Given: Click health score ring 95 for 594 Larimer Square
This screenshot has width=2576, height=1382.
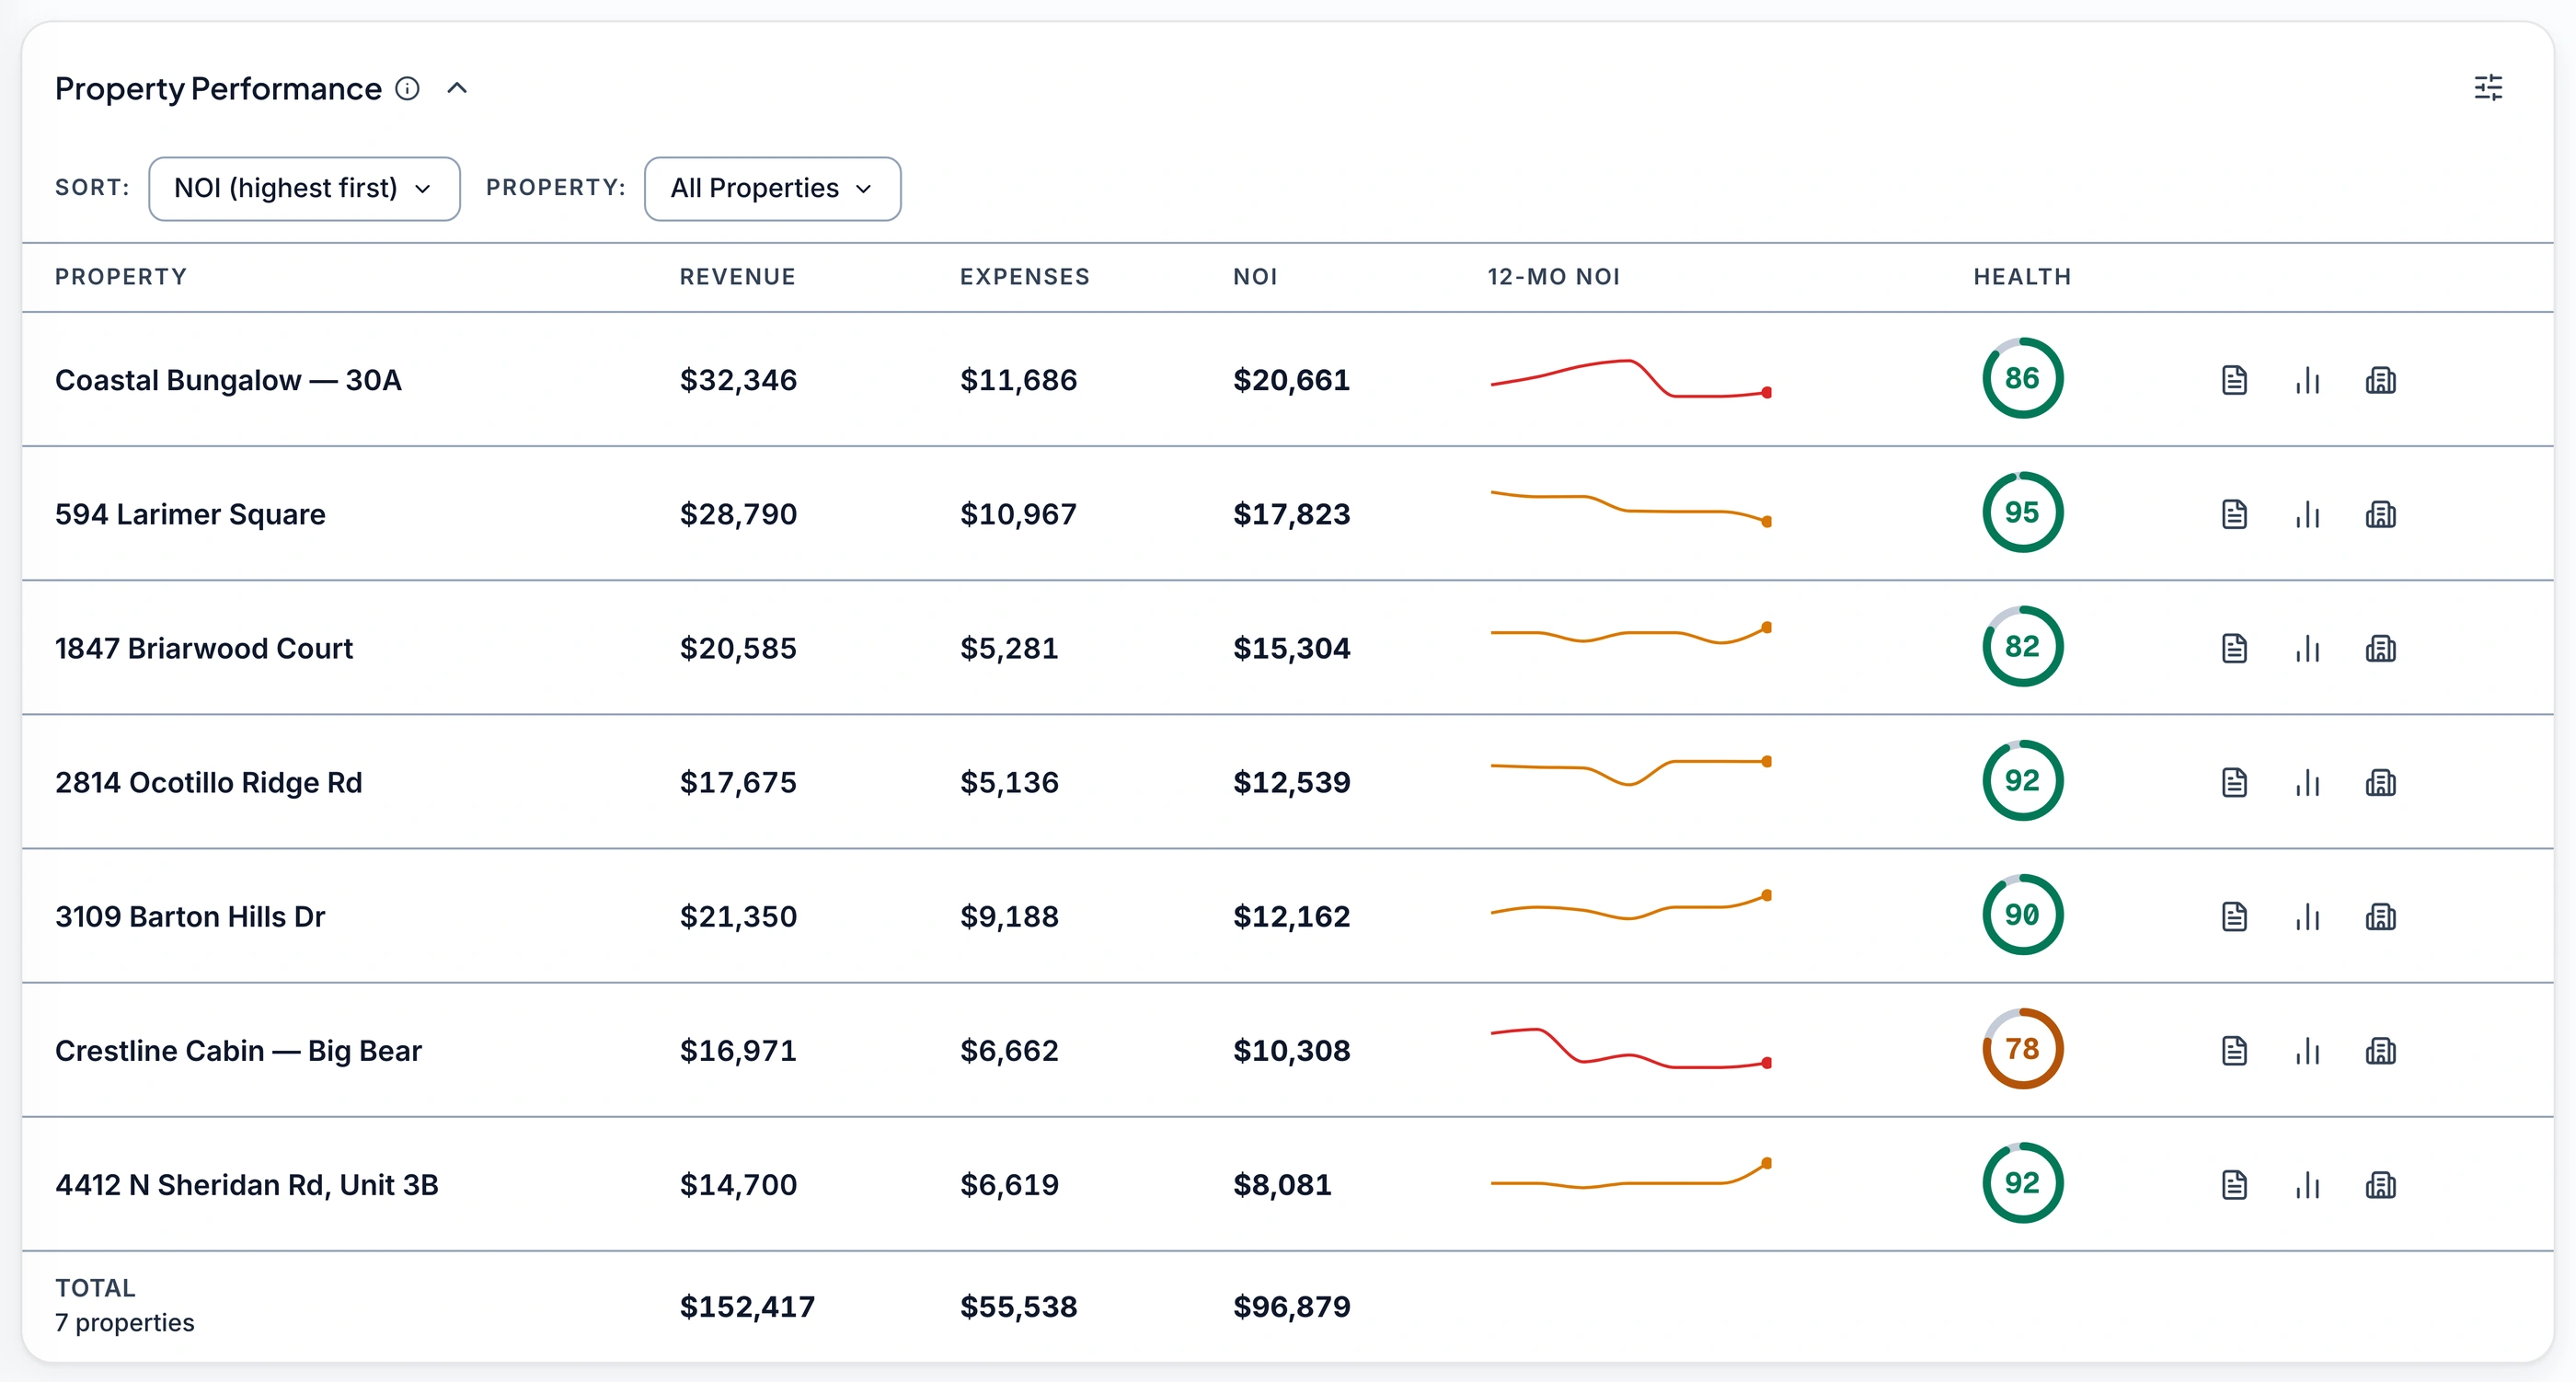Looking at the screenshot, I should point(2022,512).
